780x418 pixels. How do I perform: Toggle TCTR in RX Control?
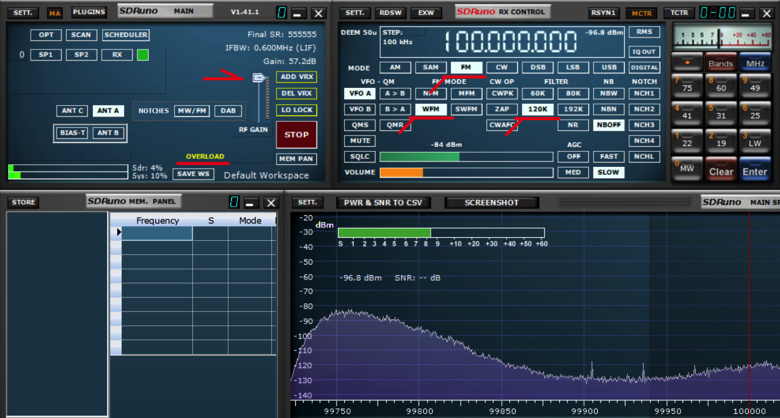[x=679, y=13]
